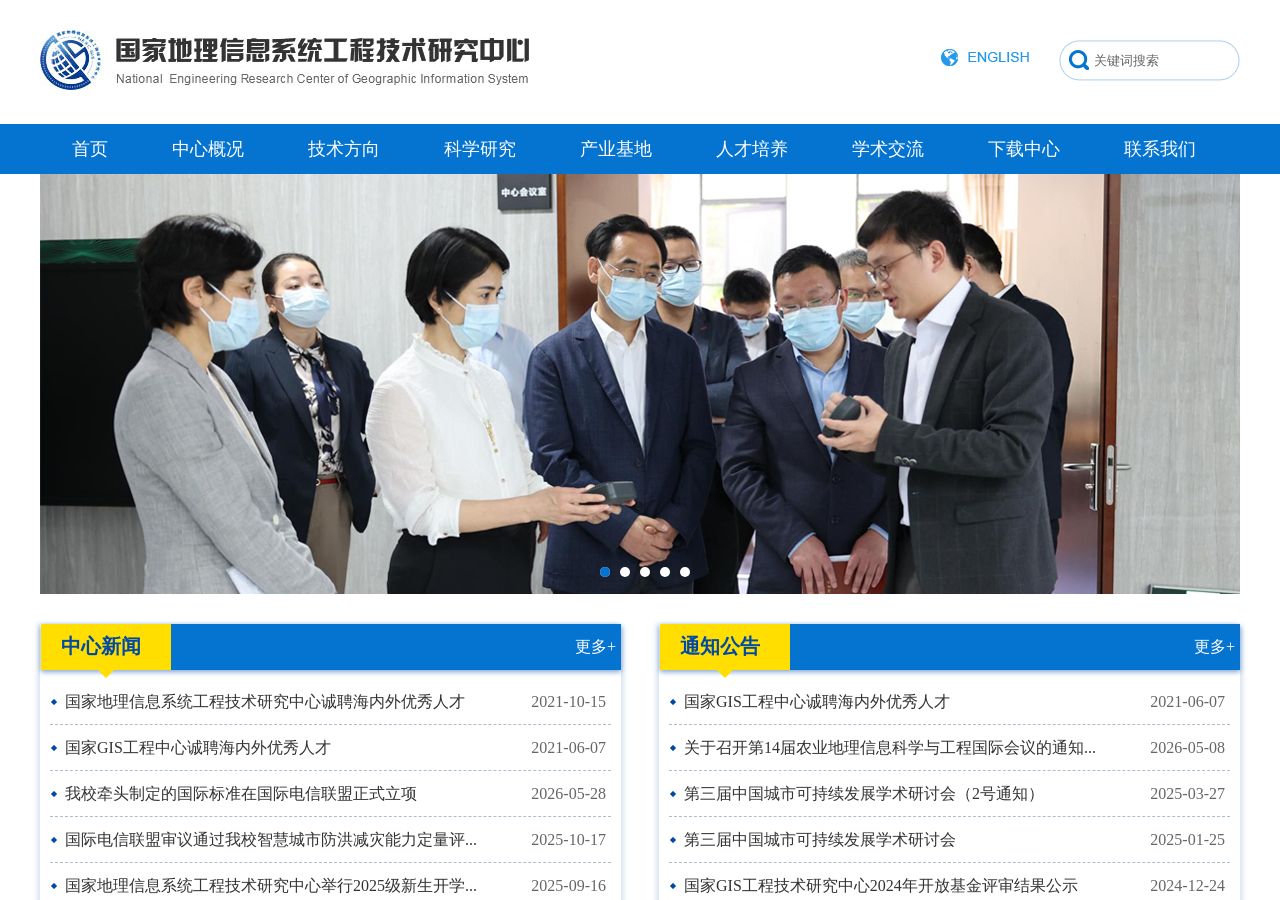This screenshot has height=900, width=1280.
Task: Click the date 2024-12-24 in 通知公告
Action: click(1187, 886)
